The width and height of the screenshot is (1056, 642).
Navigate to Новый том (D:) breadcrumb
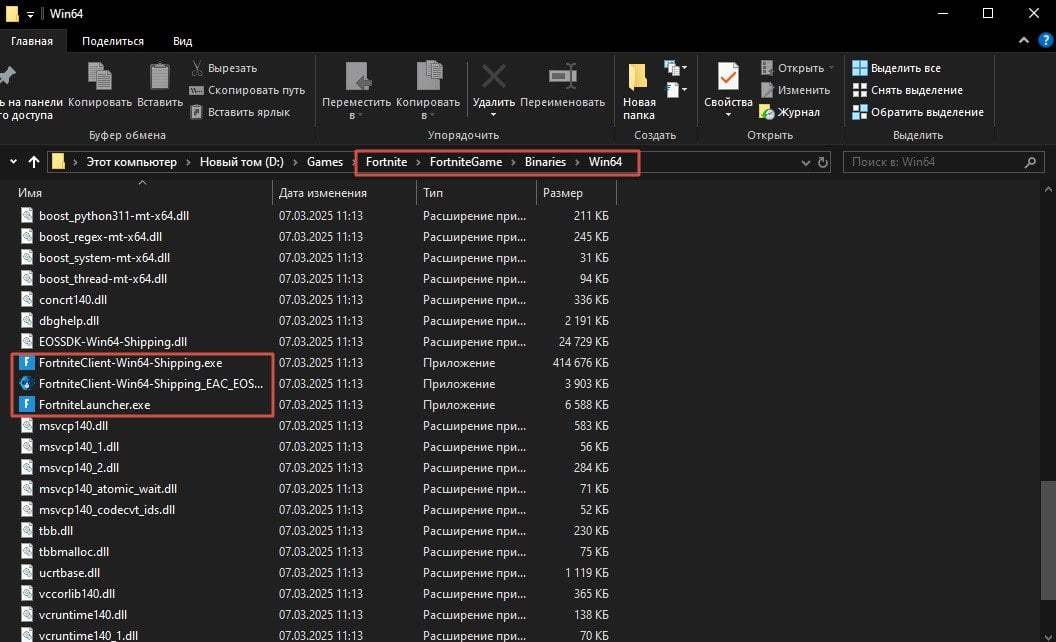point(242,162)
